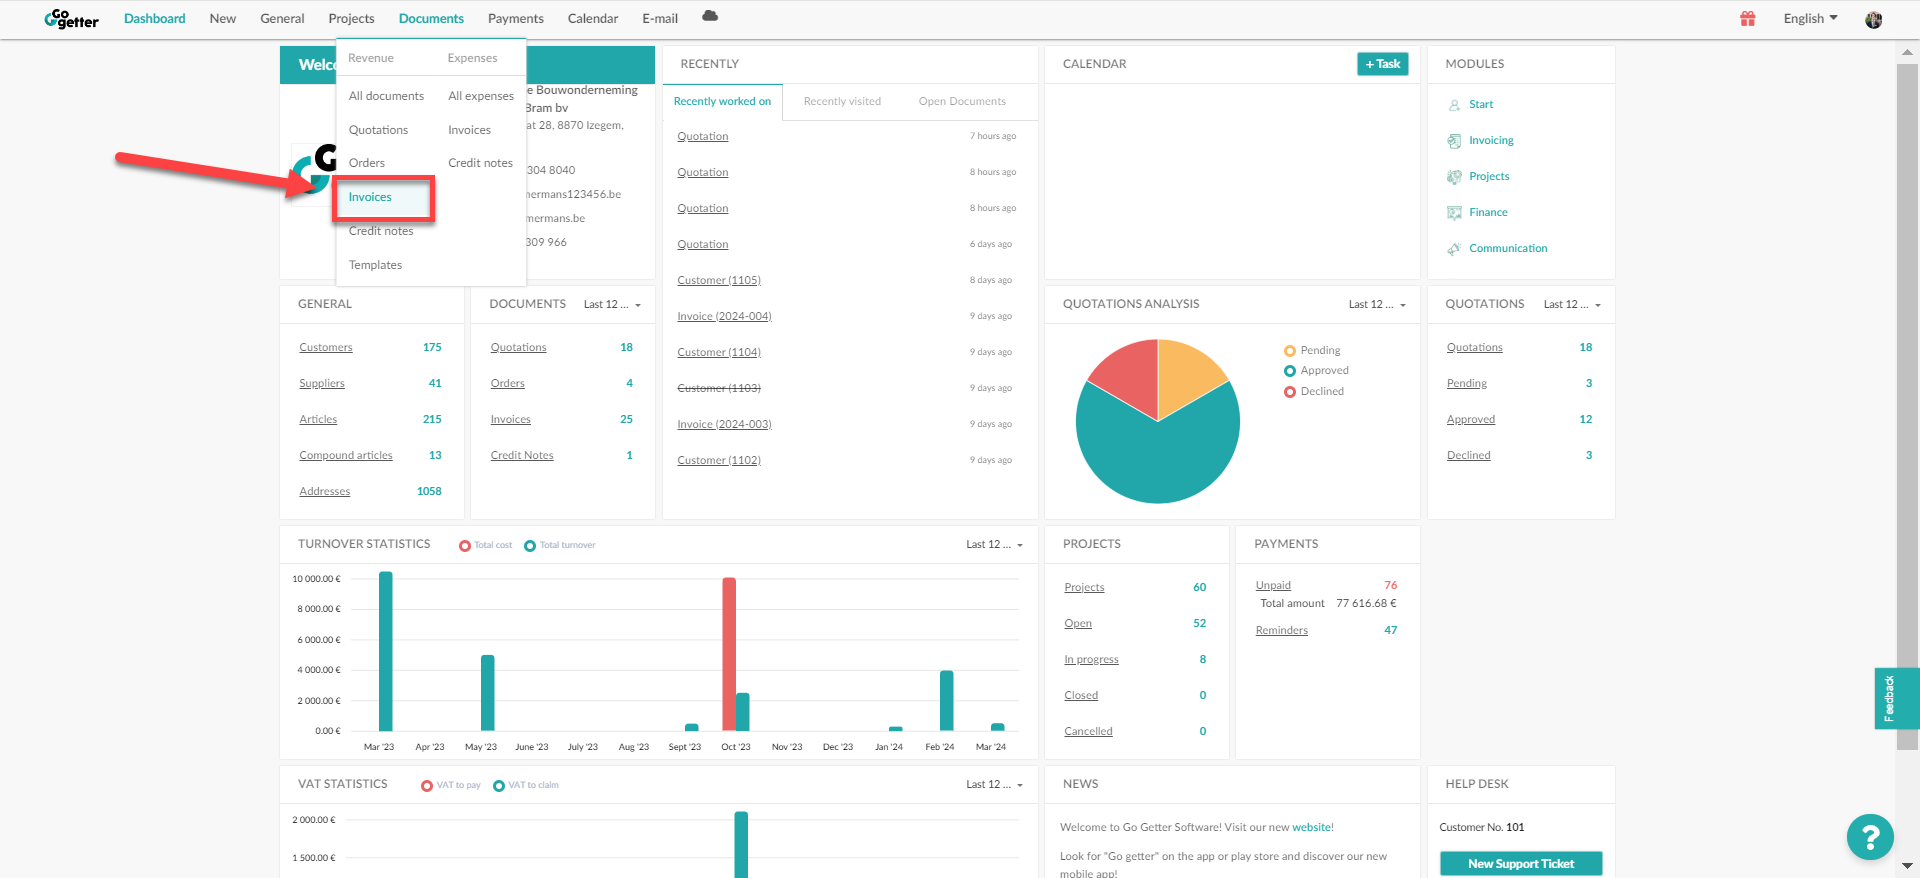Open Documents panel period dropdown
The image size is (1920, 878).
612,304
